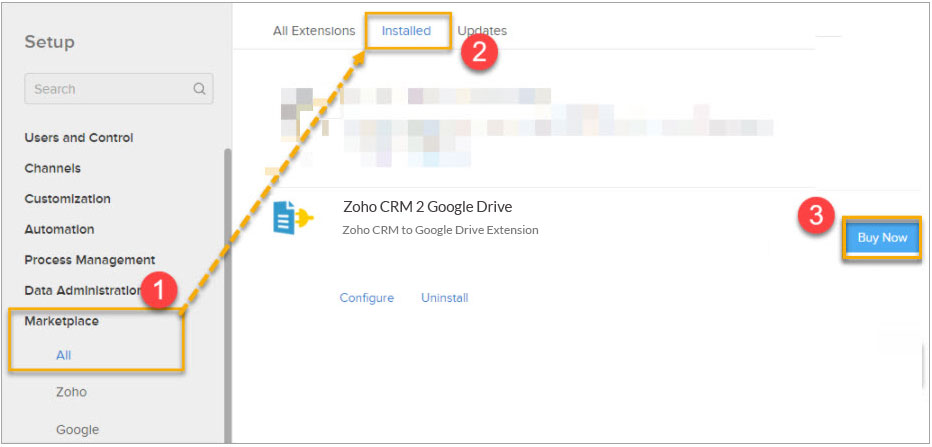Expand Users and Control section
The height and width of the screenshot is (447, 932).
pyautogui.click(x=78, y=138)
